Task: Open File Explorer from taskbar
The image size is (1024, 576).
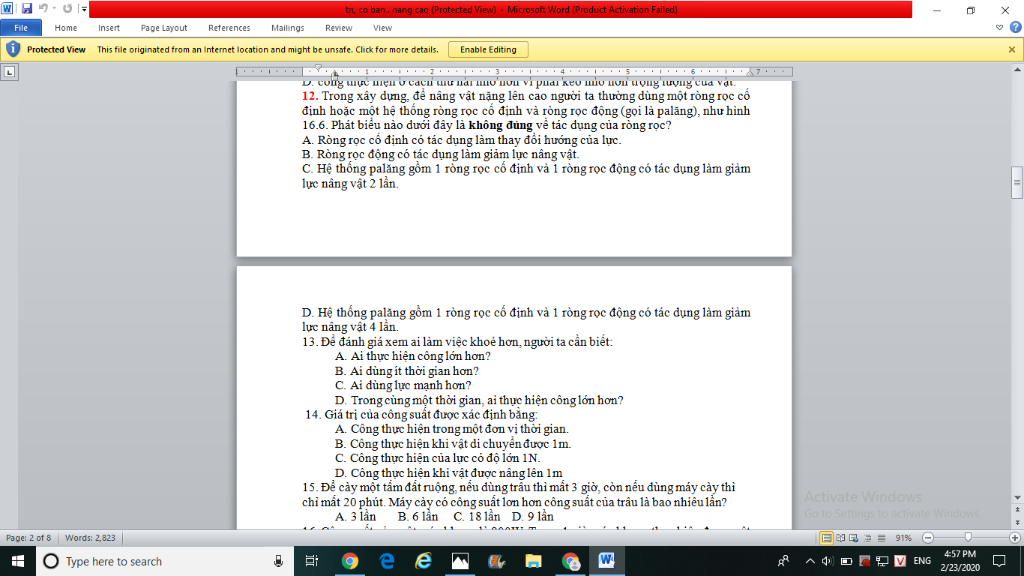Action: pos(533,561)
